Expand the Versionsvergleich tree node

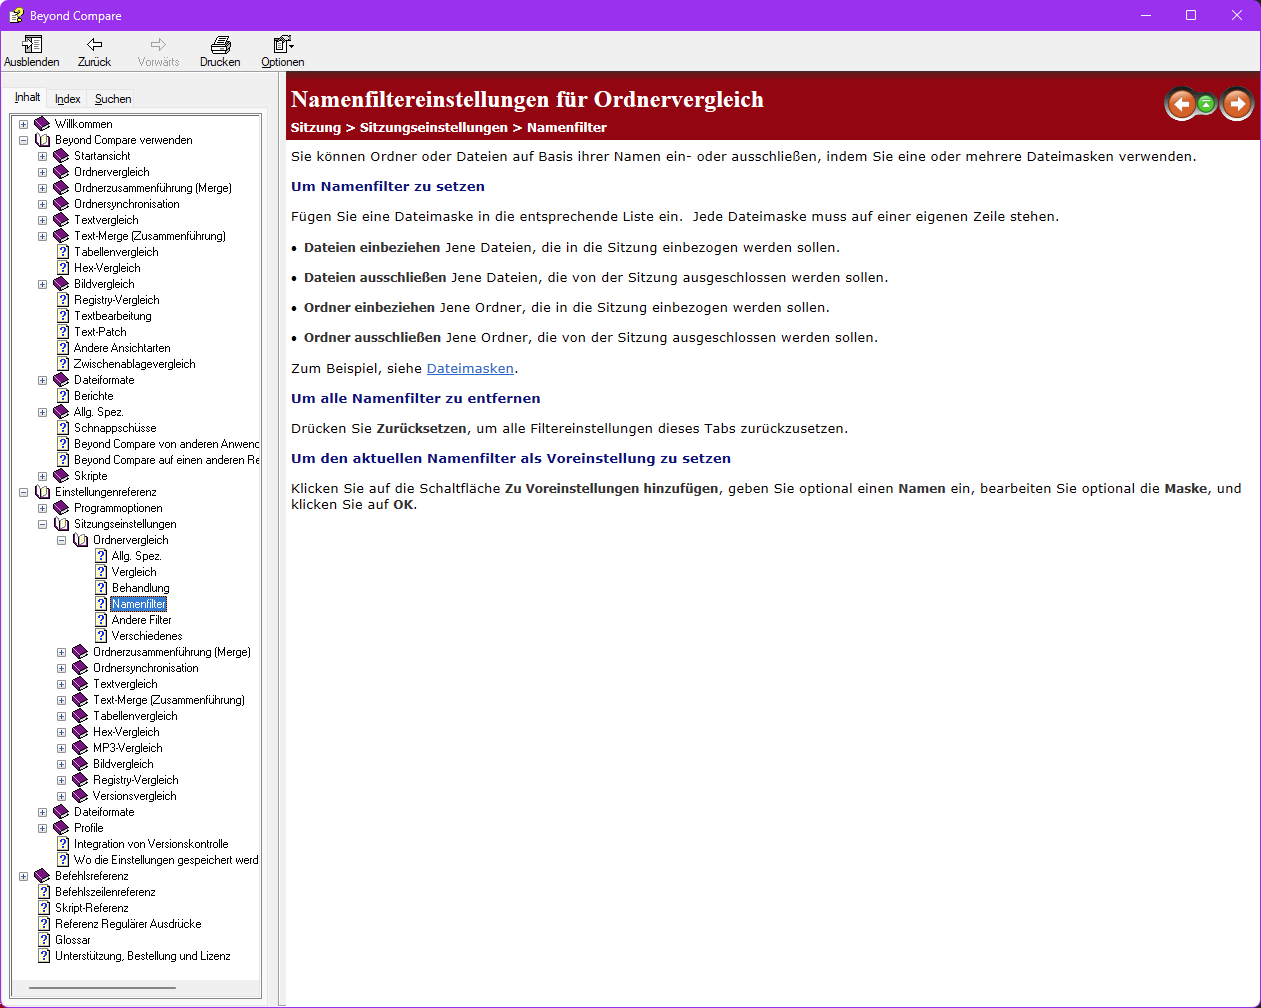tap(61, 796)
